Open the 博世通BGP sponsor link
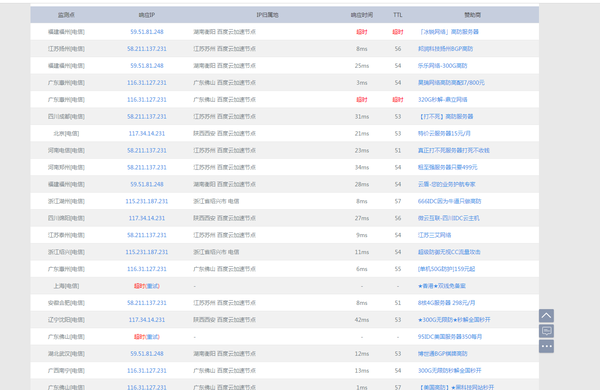Viewport: 600px width, 390px height. click(442, 354)
